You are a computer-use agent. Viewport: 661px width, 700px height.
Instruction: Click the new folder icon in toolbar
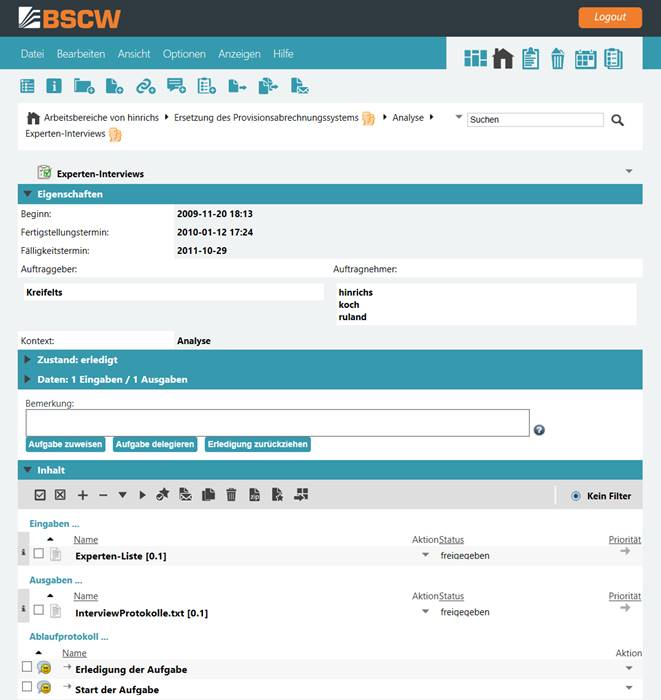83,87
